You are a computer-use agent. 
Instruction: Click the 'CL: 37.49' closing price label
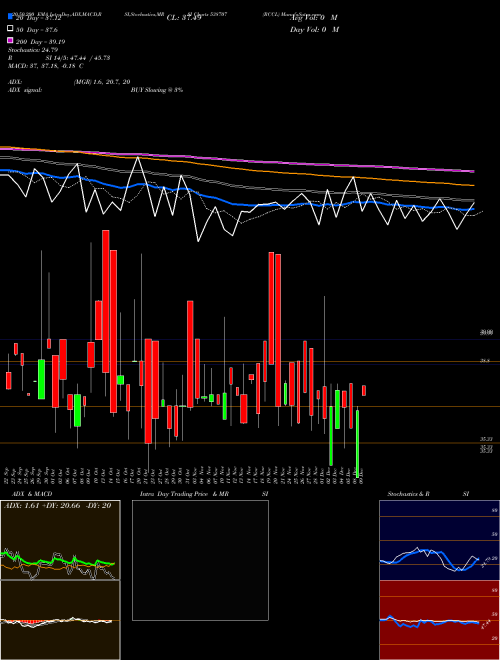pyautogui.click(x=184, y=18)
